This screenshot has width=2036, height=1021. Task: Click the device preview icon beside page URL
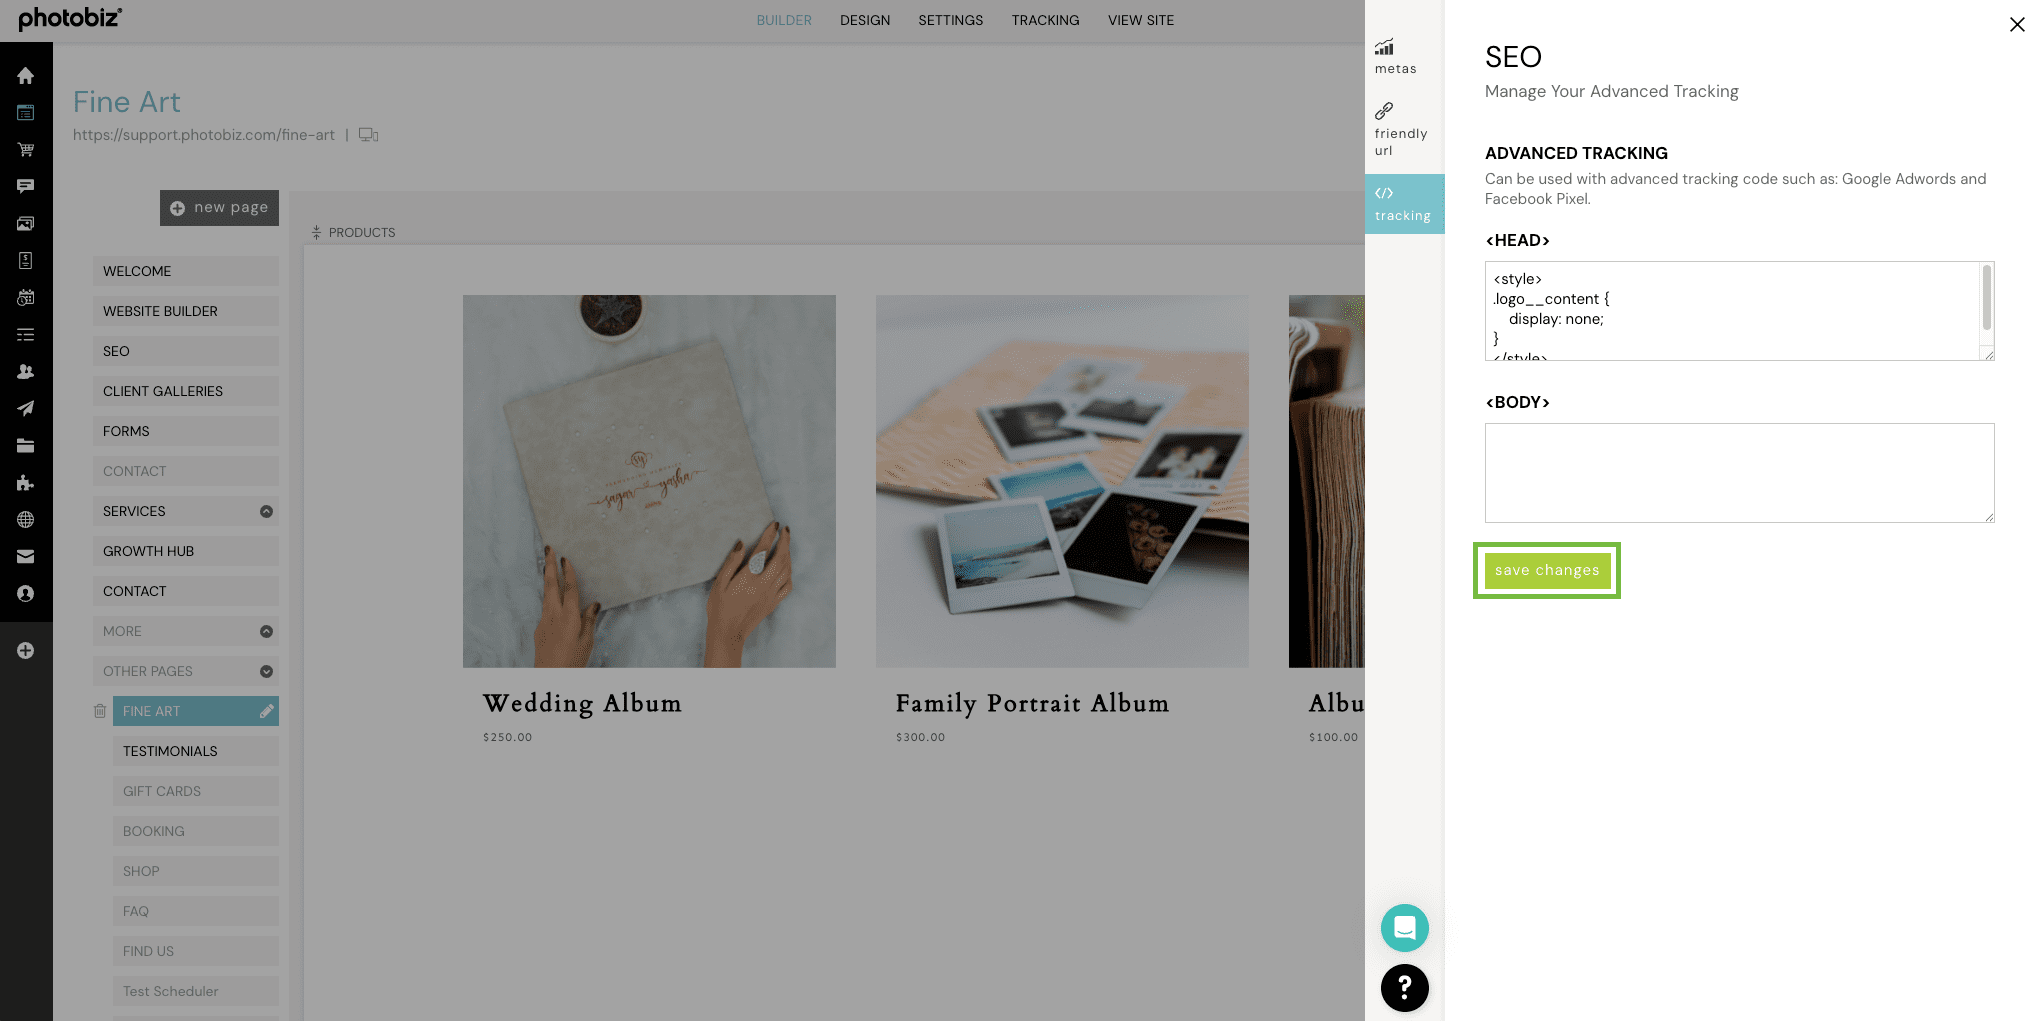click(x=369, y=135)
